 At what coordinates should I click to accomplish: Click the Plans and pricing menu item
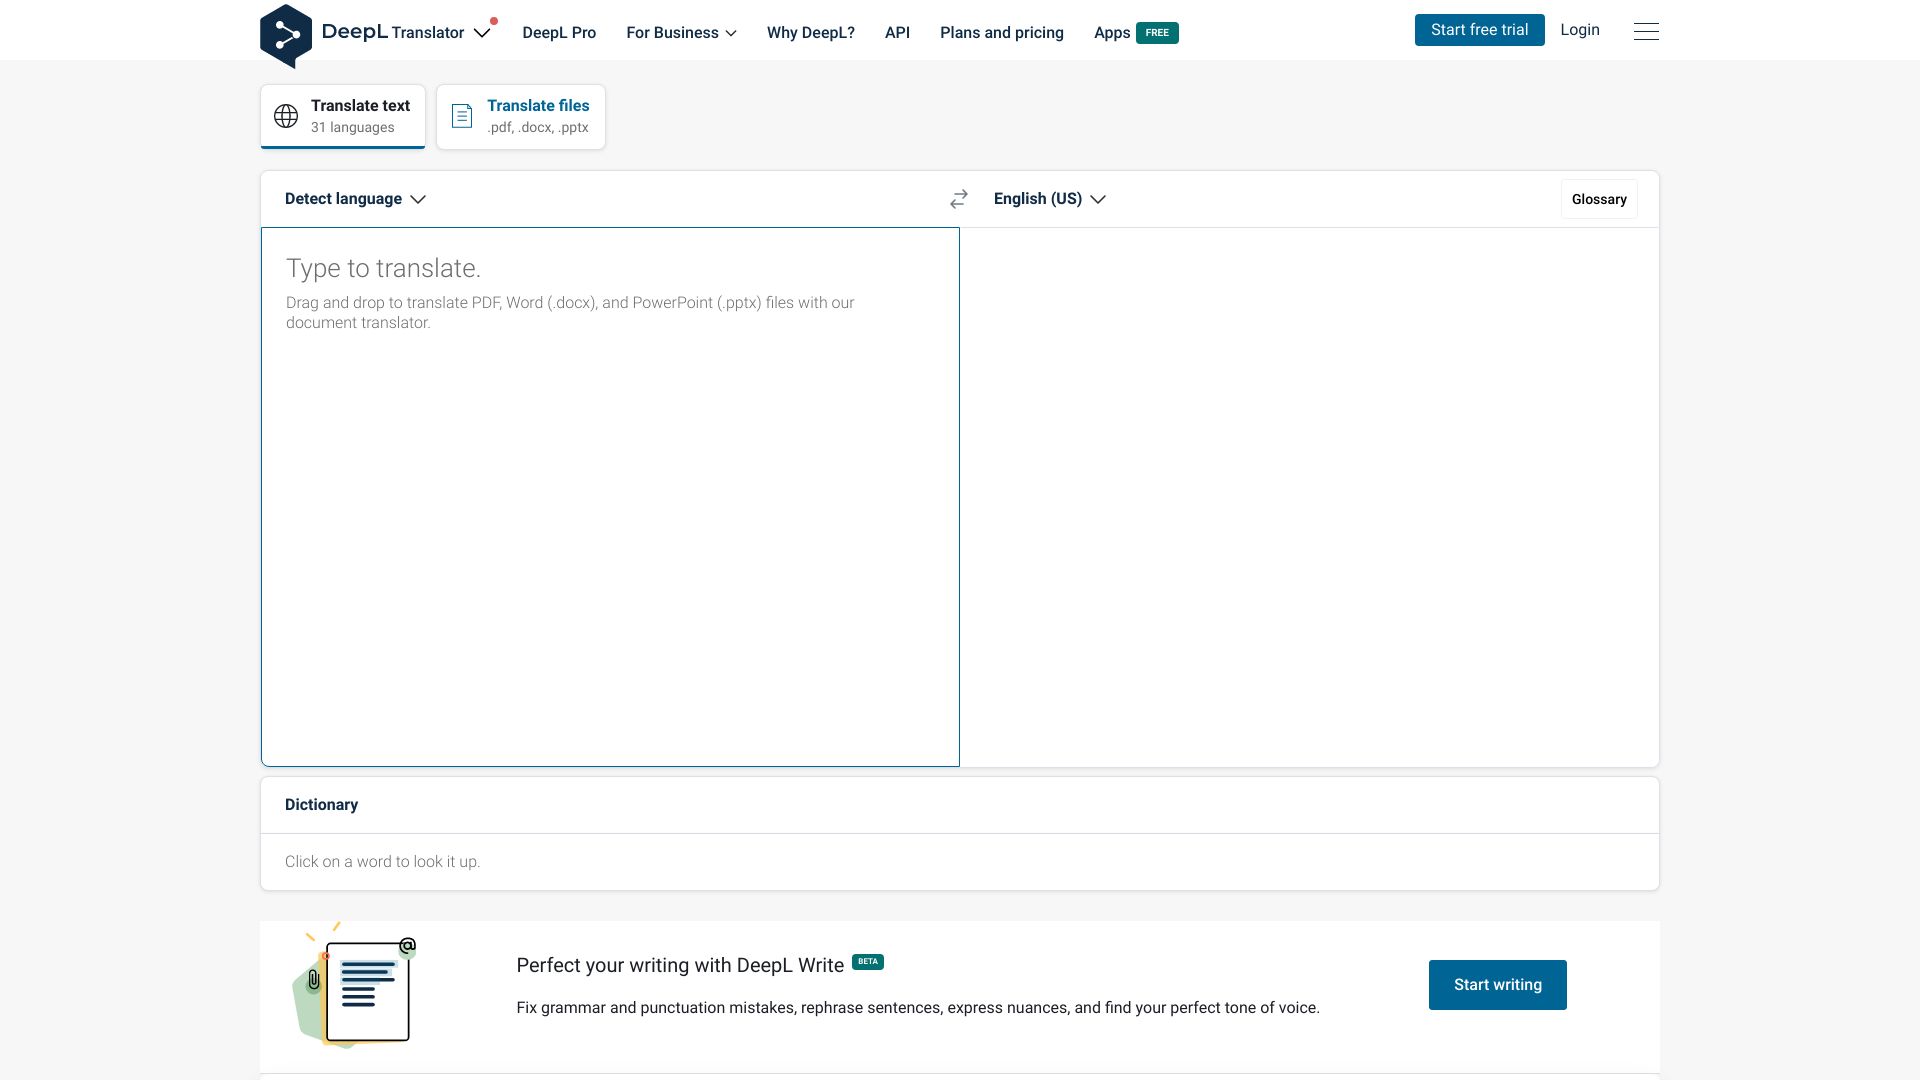pos(1002,32)
